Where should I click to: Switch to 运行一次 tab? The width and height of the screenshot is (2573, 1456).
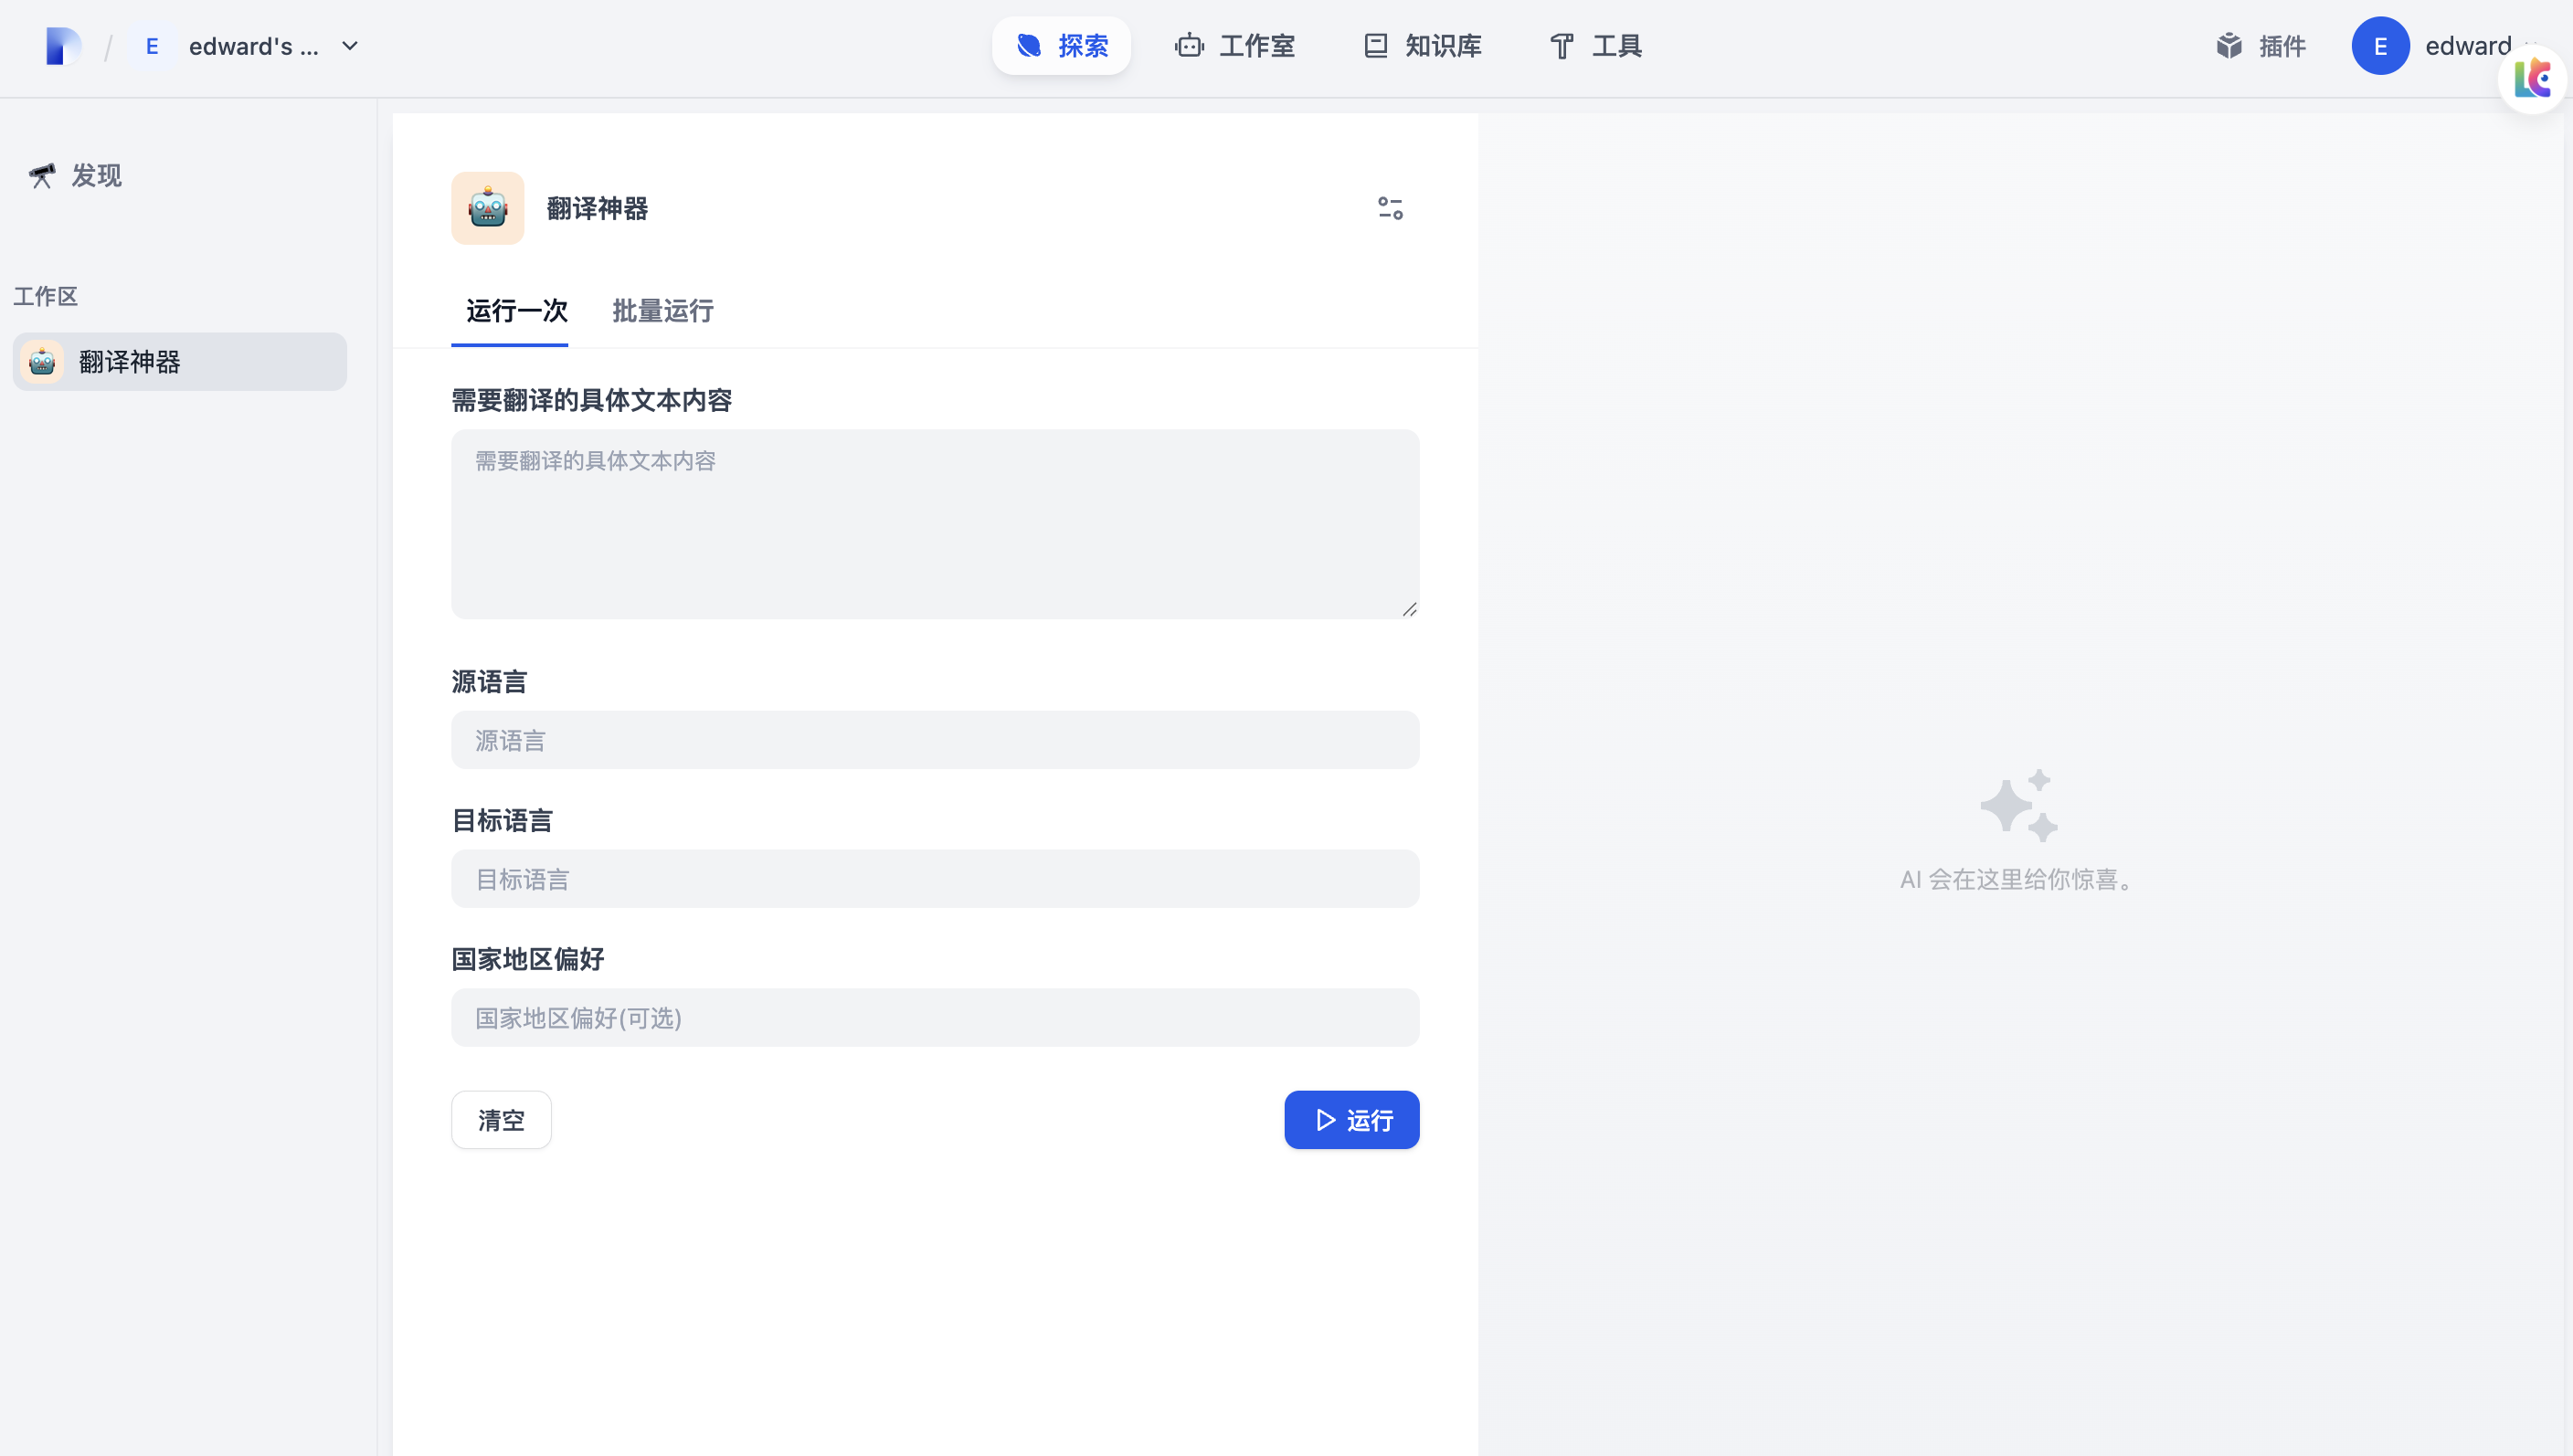516,311
